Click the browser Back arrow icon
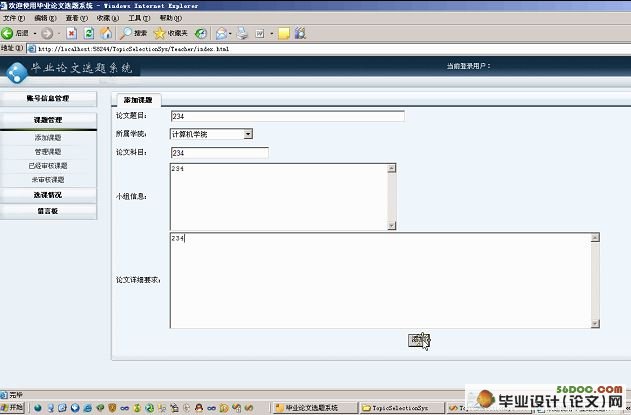 click(x=8, y=33)
